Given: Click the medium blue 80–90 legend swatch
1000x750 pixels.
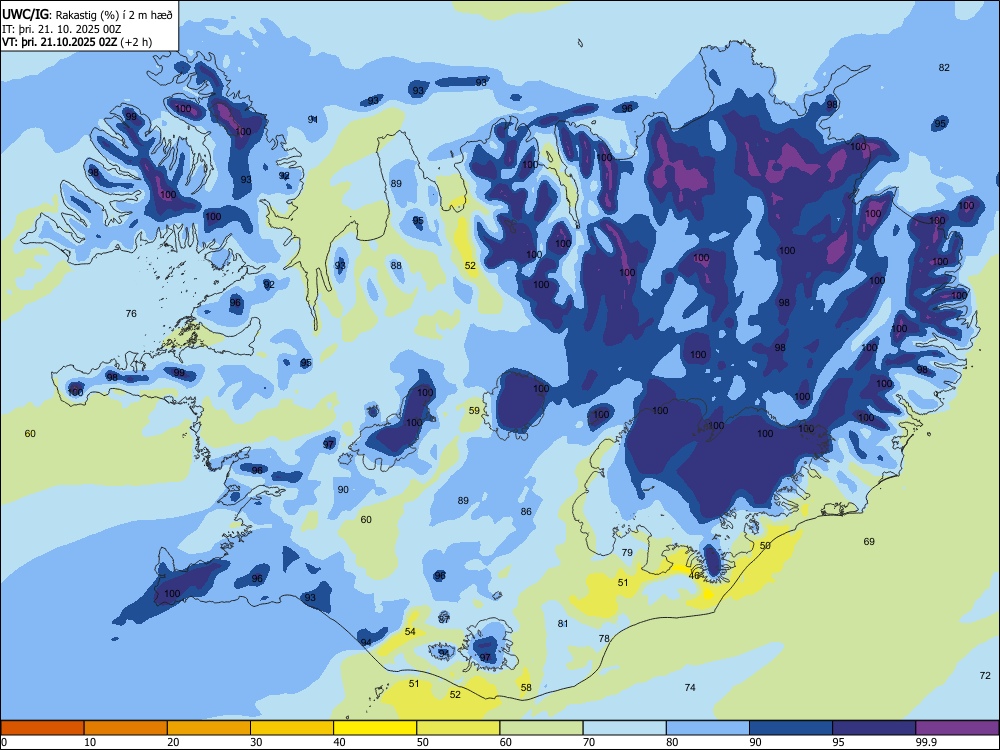Looking at the screenshot, I should tap(708, 728).
